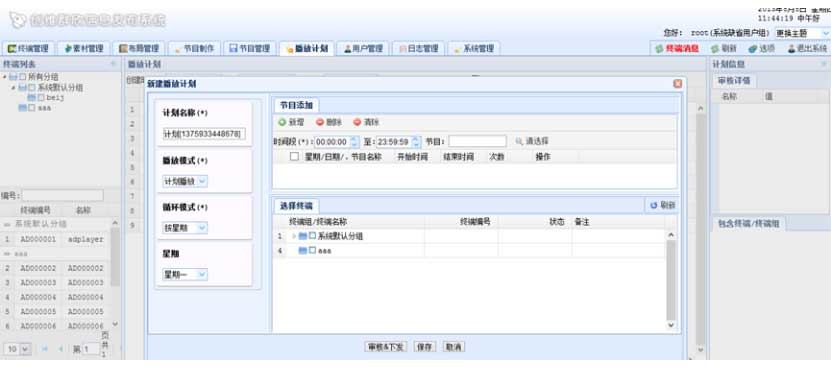Go to the 节目制作 tab
Viewport: 831px width, 367px height.
coord(194,48)
